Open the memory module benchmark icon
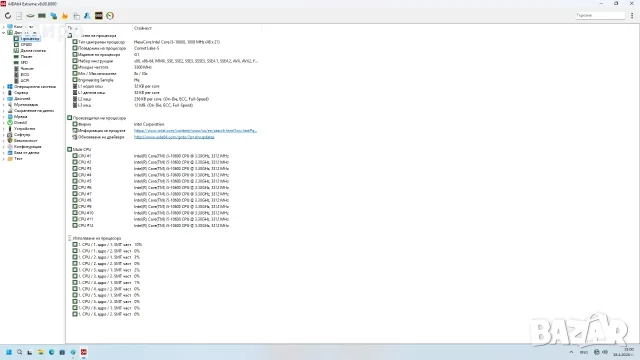This screenshot has height=360, width=640. (42, 16)
